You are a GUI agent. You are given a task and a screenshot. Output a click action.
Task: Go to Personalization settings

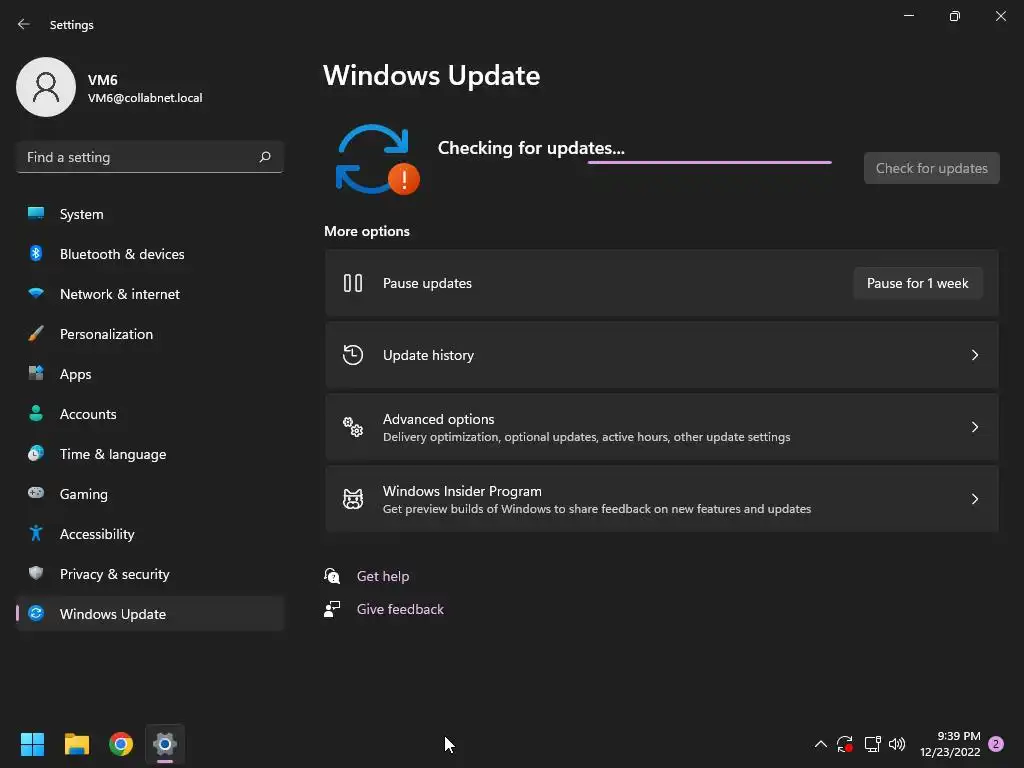150,334
